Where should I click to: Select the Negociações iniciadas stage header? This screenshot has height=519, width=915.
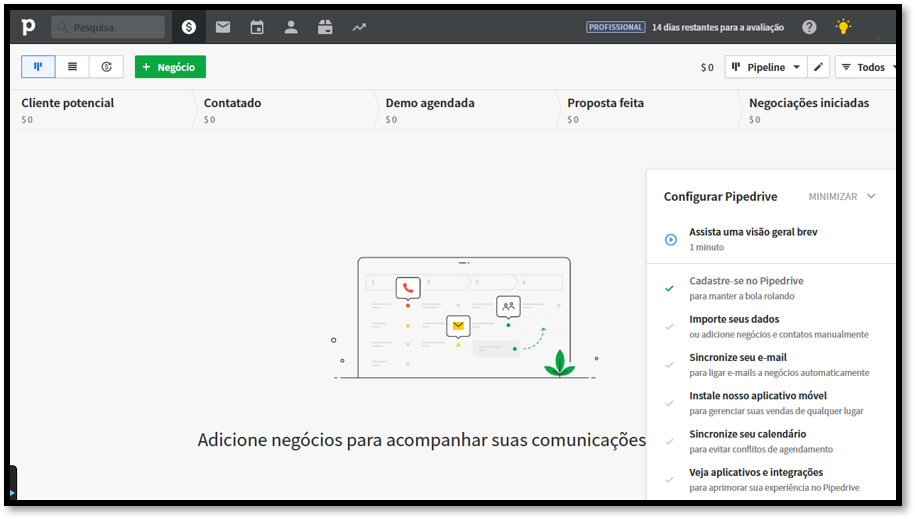(x=809, y=103)
